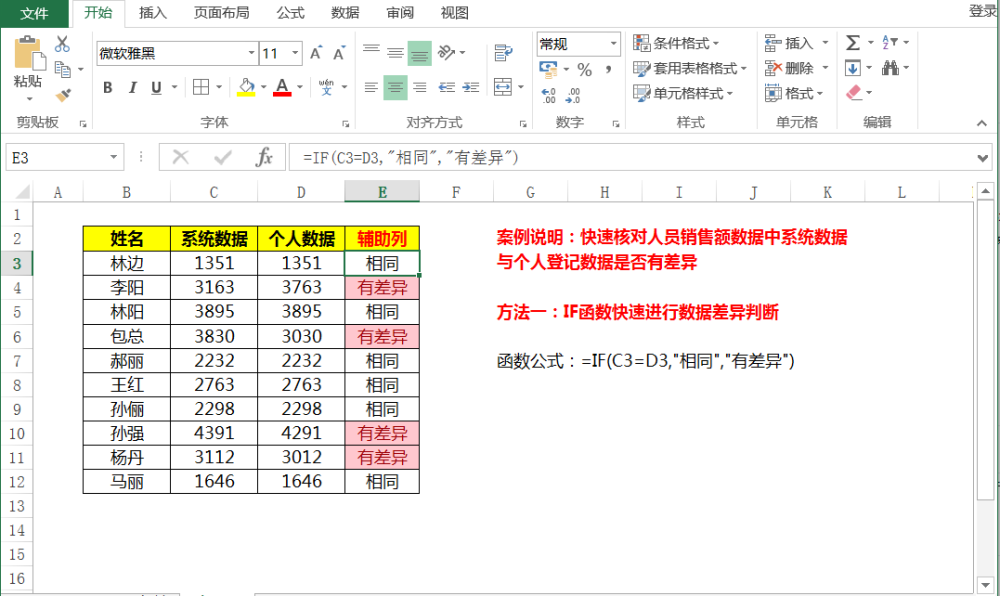The height and width of the screenshot is (596, 1000).
Task: Align cell text to the right
Action: click(x=419, y=87)
